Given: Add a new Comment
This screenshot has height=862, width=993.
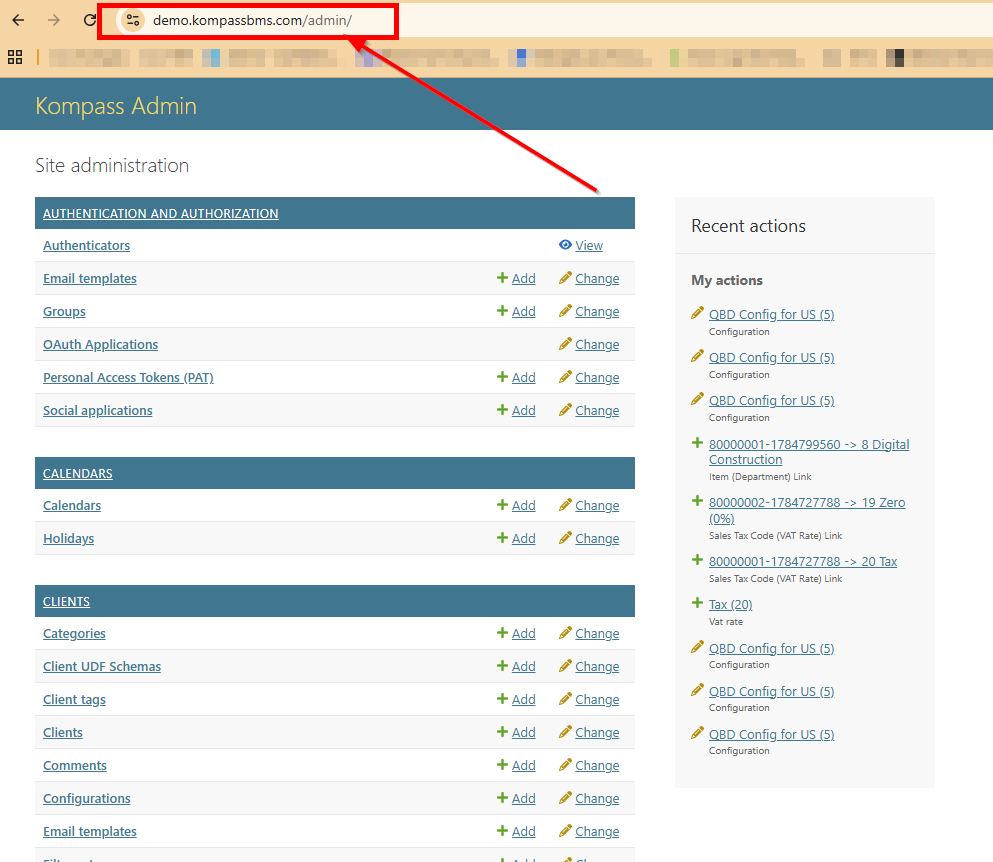Looking at the screenshot, I should 516,765.
